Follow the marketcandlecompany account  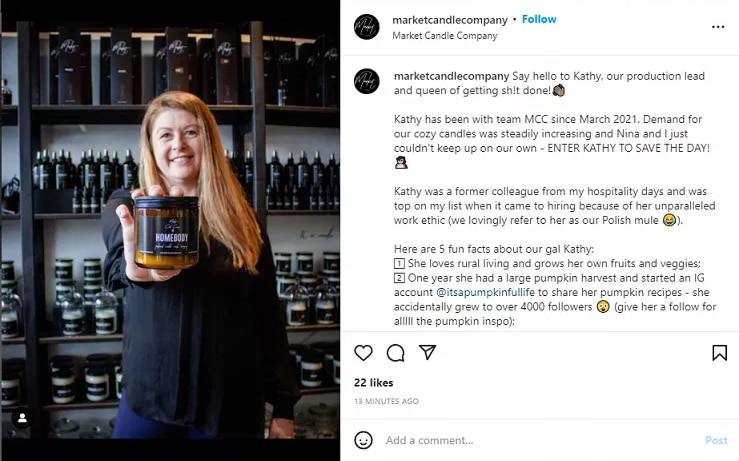(x=539, y=19)
